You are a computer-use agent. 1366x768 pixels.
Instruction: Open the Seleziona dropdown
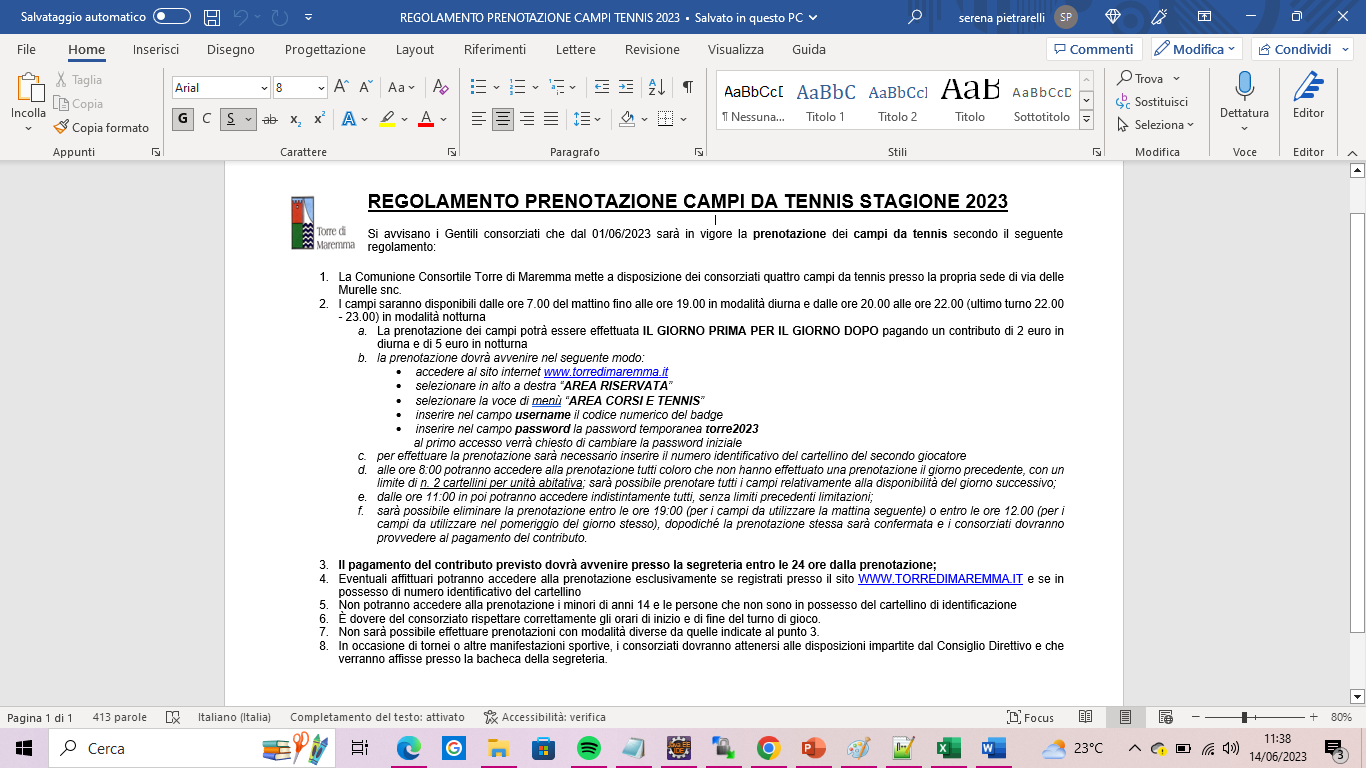coord(1156,125)
